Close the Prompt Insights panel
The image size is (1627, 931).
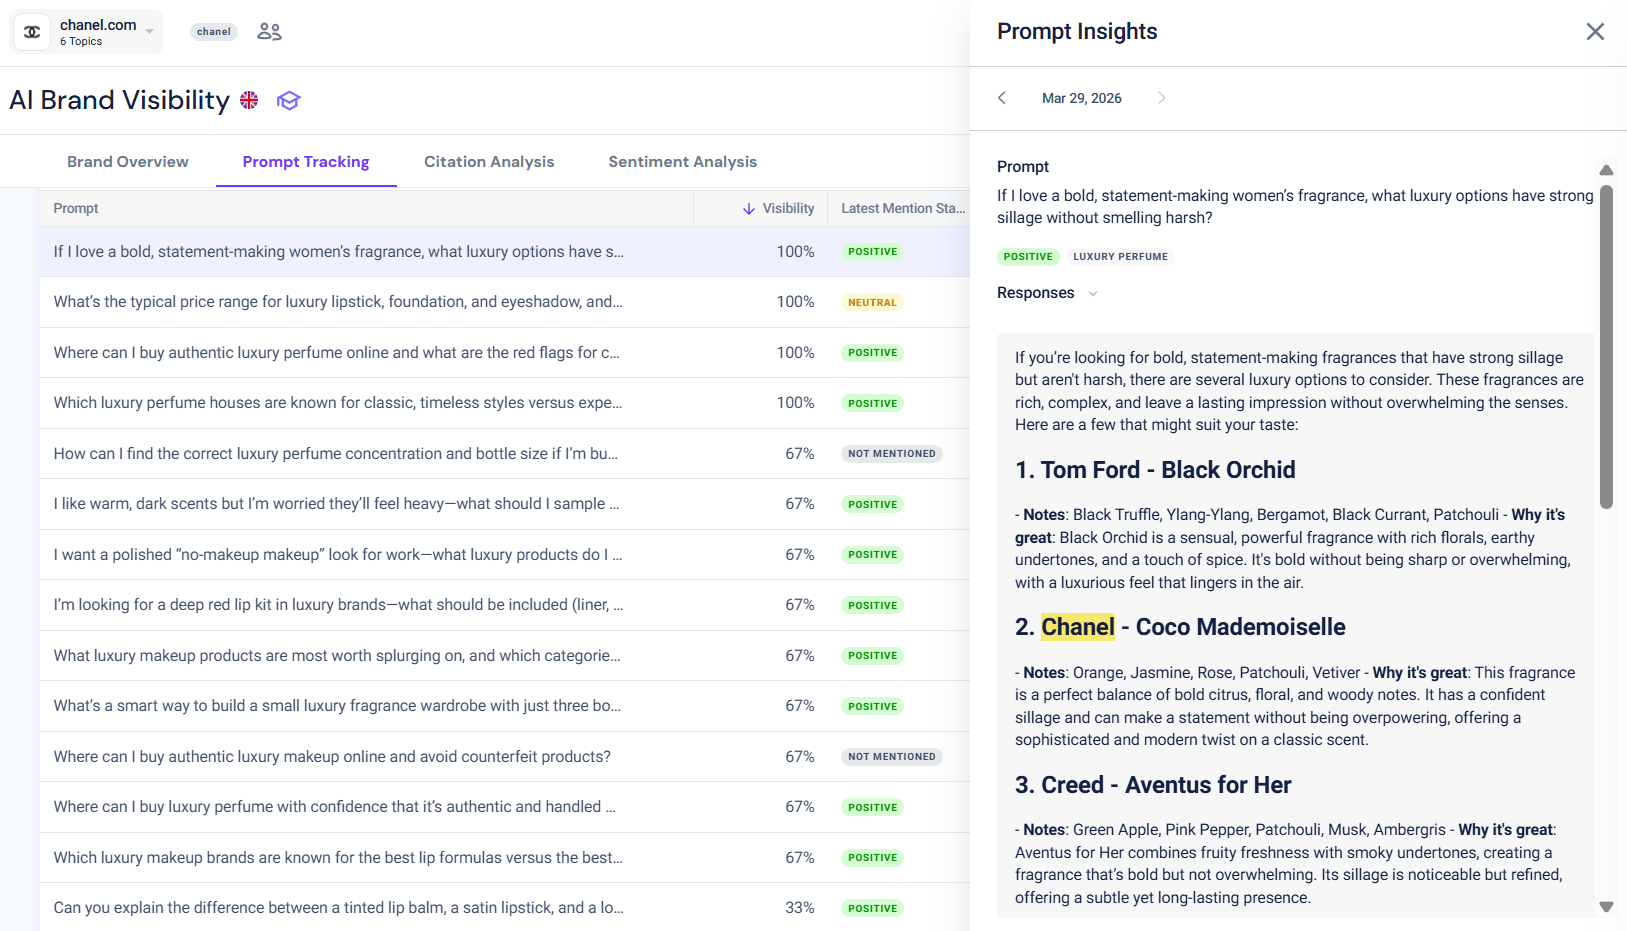point(1595,32)
